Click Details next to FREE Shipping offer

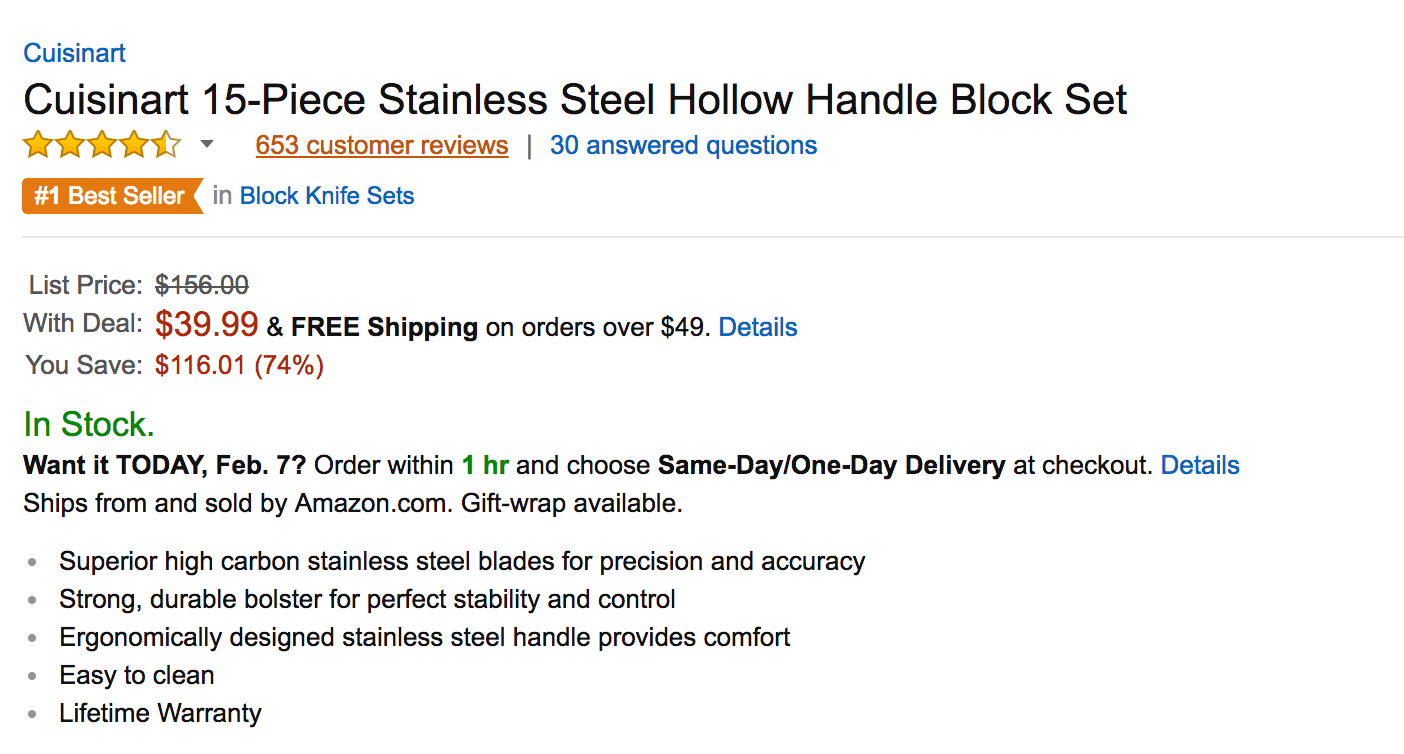[x=757, y=327]
